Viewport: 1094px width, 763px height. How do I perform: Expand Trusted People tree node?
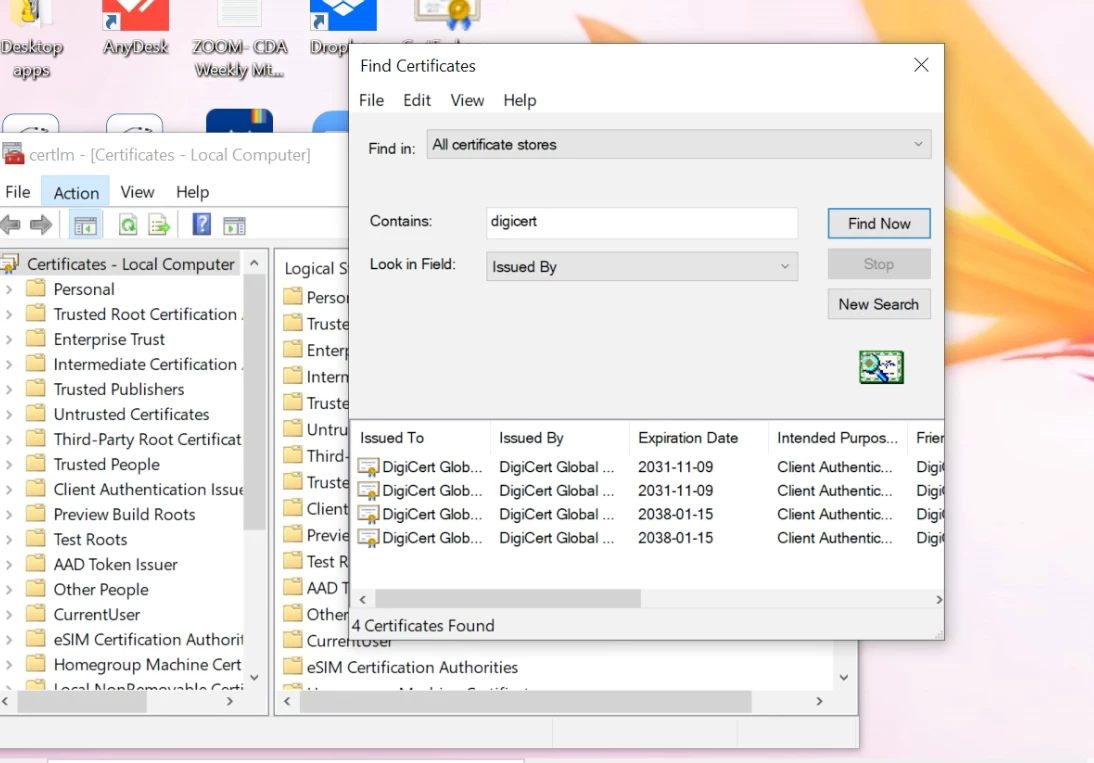[9, 464]
